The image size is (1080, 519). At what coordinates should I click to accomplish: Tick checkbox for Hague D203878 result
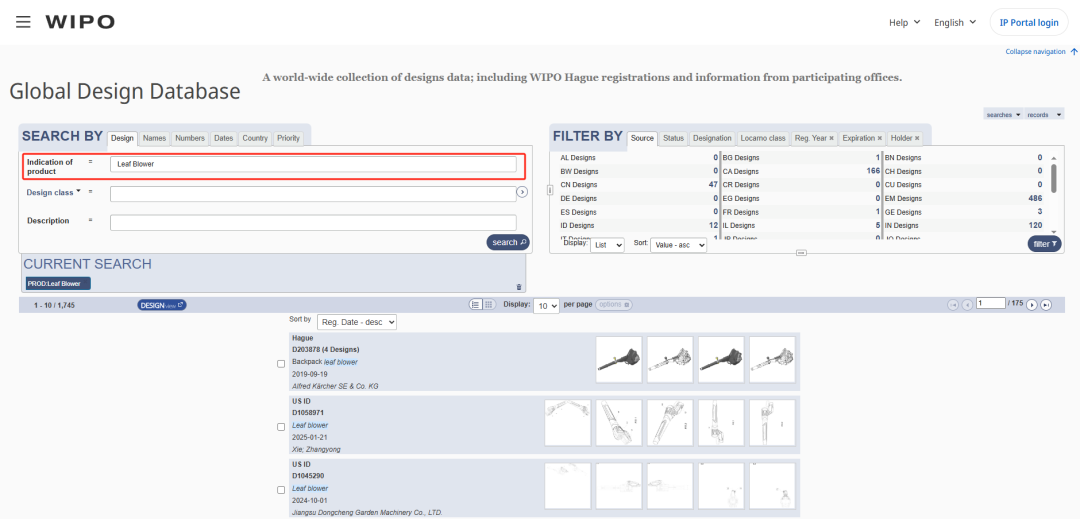(281, 364)
